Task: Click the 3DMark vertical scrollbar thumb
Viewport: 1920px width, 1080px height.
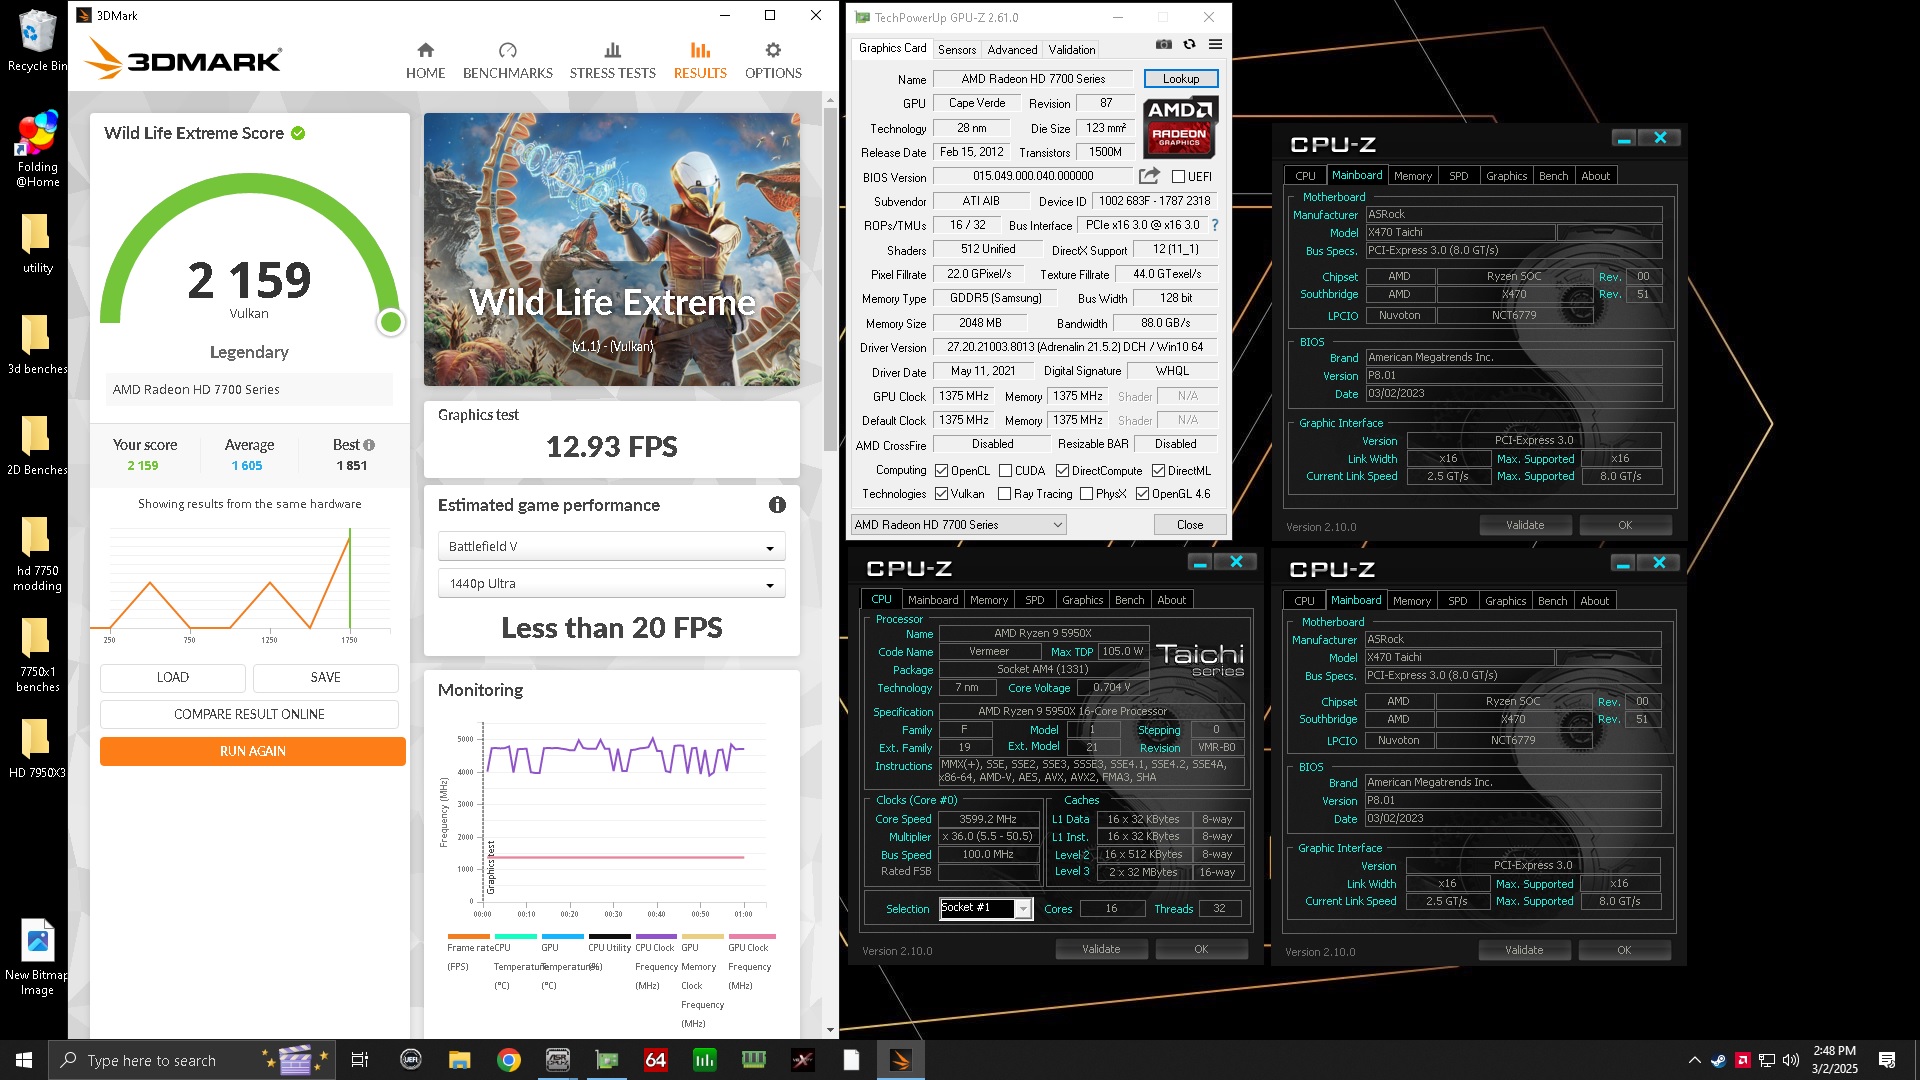Action: click(830, 277)
